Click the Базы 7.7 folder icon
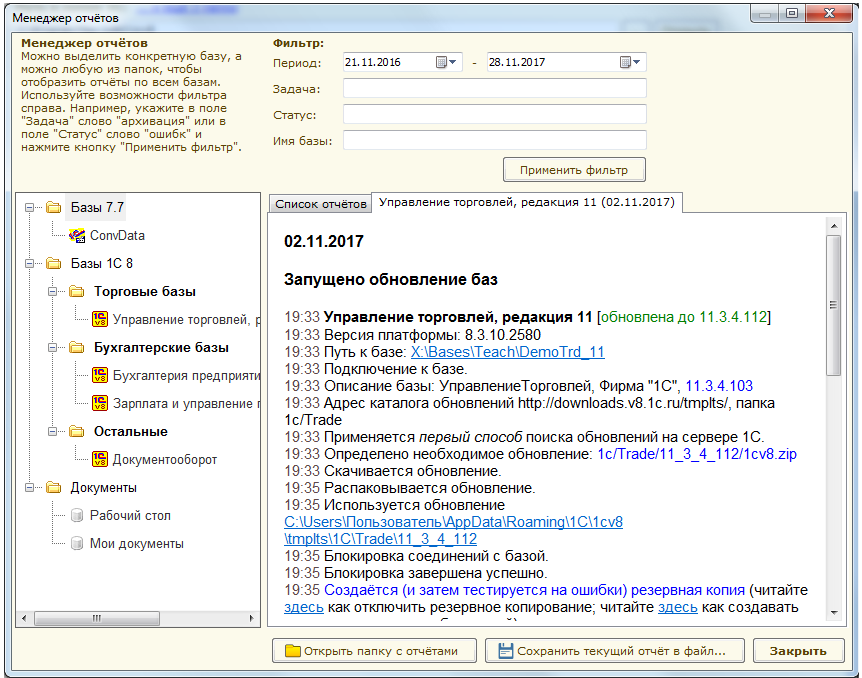 click(x=54, y=207)
